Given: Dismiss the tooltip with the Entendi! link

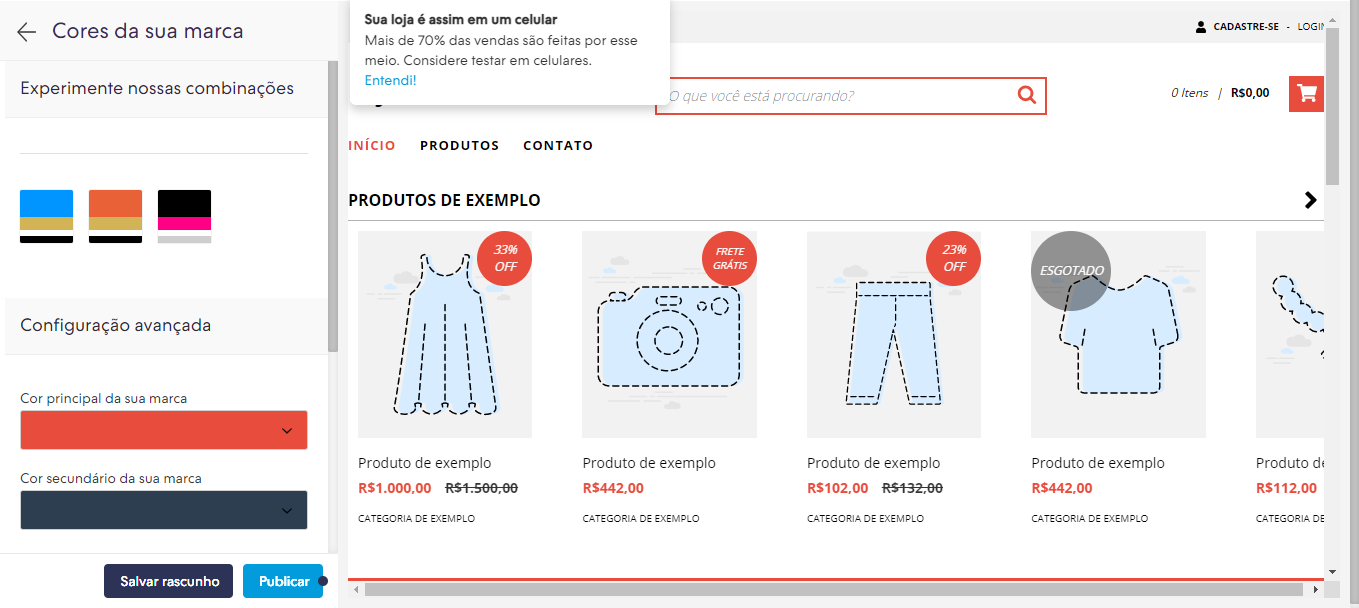Looking at the screenshot, I should pos(390,80).
